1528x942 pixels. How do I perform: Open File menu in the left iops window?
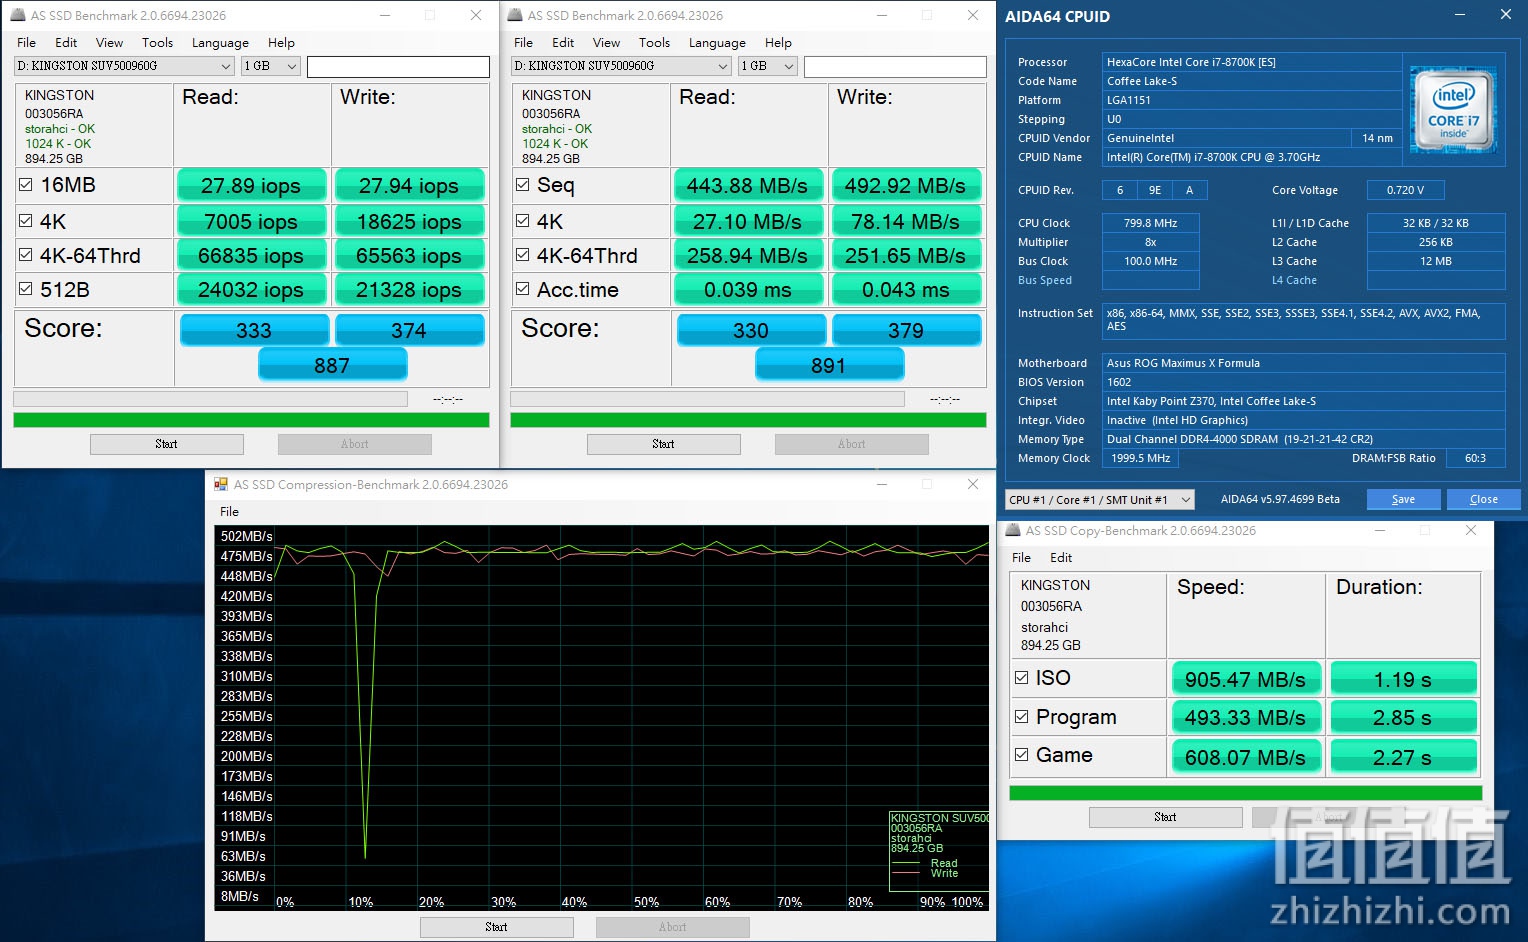[27, 42]
